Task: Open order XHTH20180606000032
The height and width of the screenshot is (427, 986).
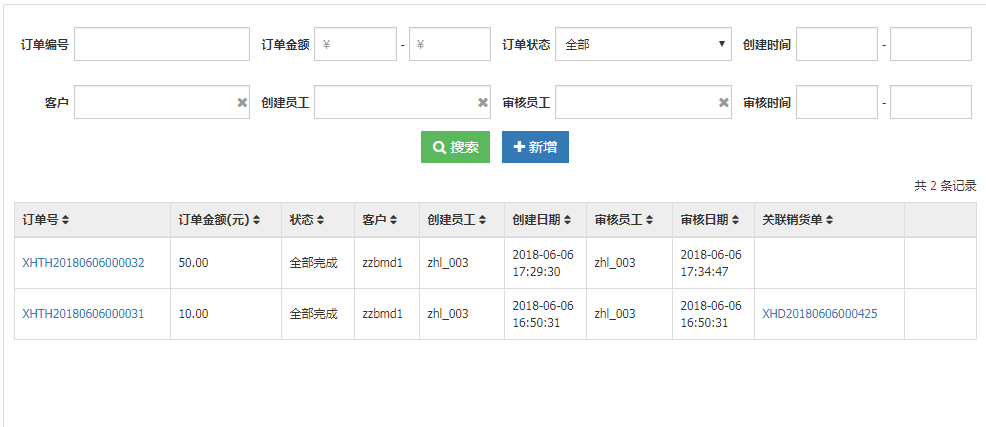Action: click(x=83, y=263)
